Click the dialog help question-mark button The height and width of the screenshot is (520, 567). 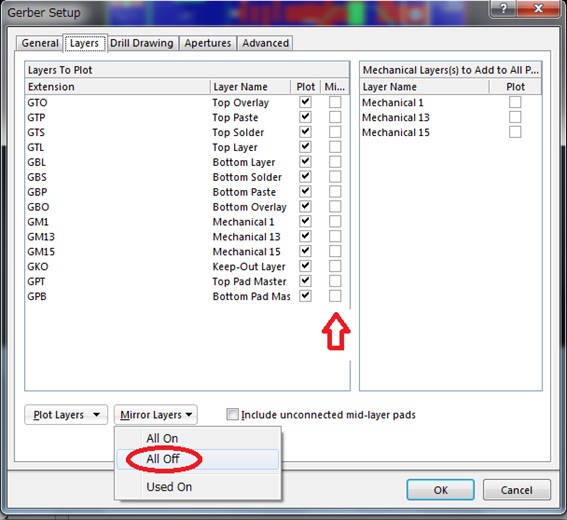tap(503, 8)
